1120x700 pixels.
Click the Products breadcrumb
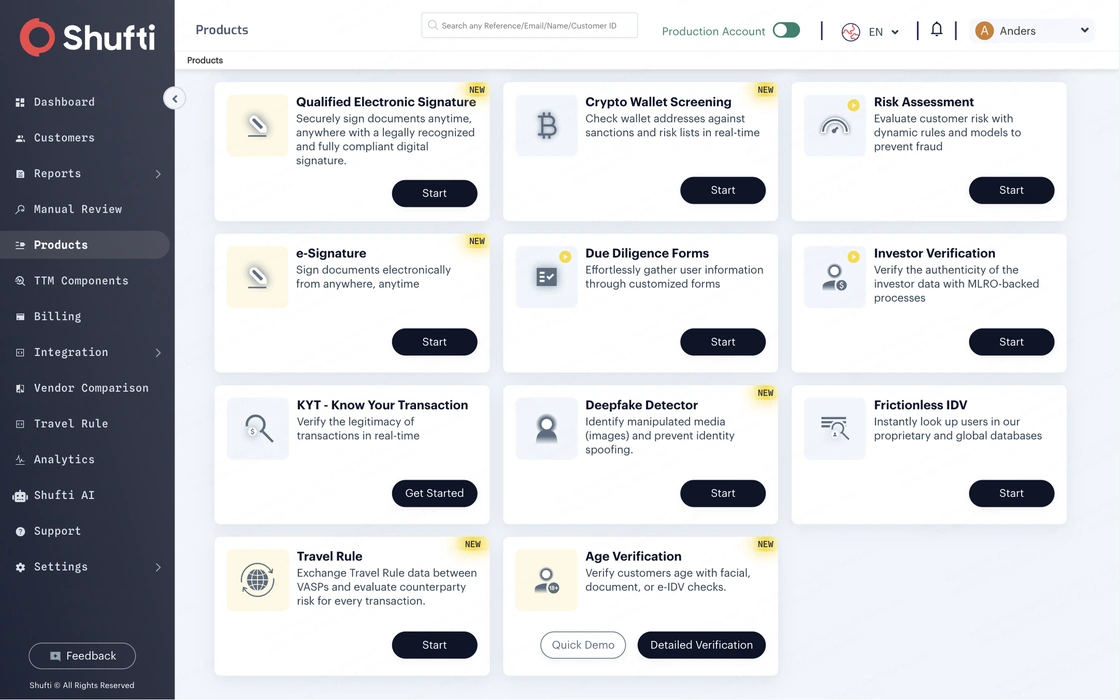click(x=205, y=60)
